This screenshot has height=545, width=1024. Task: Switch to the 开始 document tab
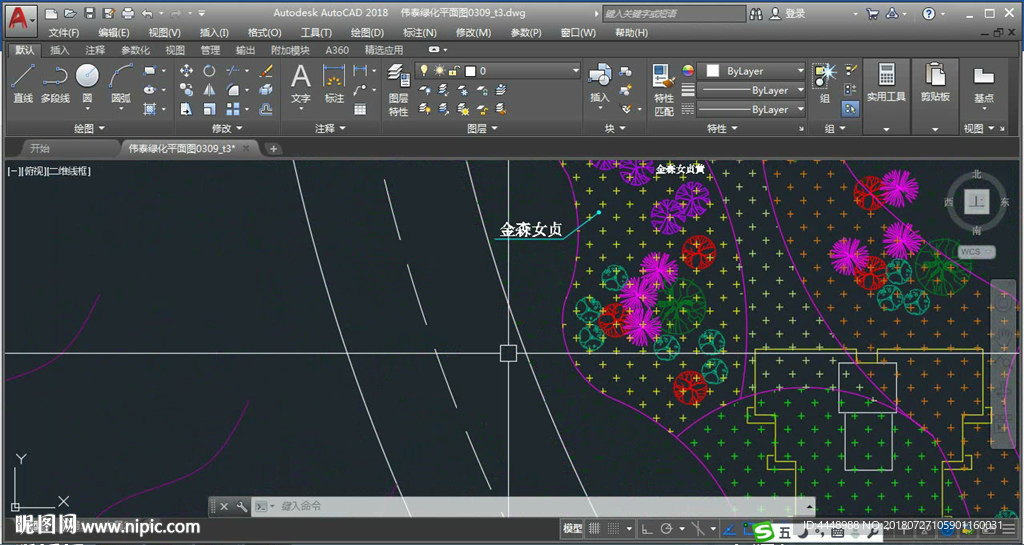[x=40, y=149]
